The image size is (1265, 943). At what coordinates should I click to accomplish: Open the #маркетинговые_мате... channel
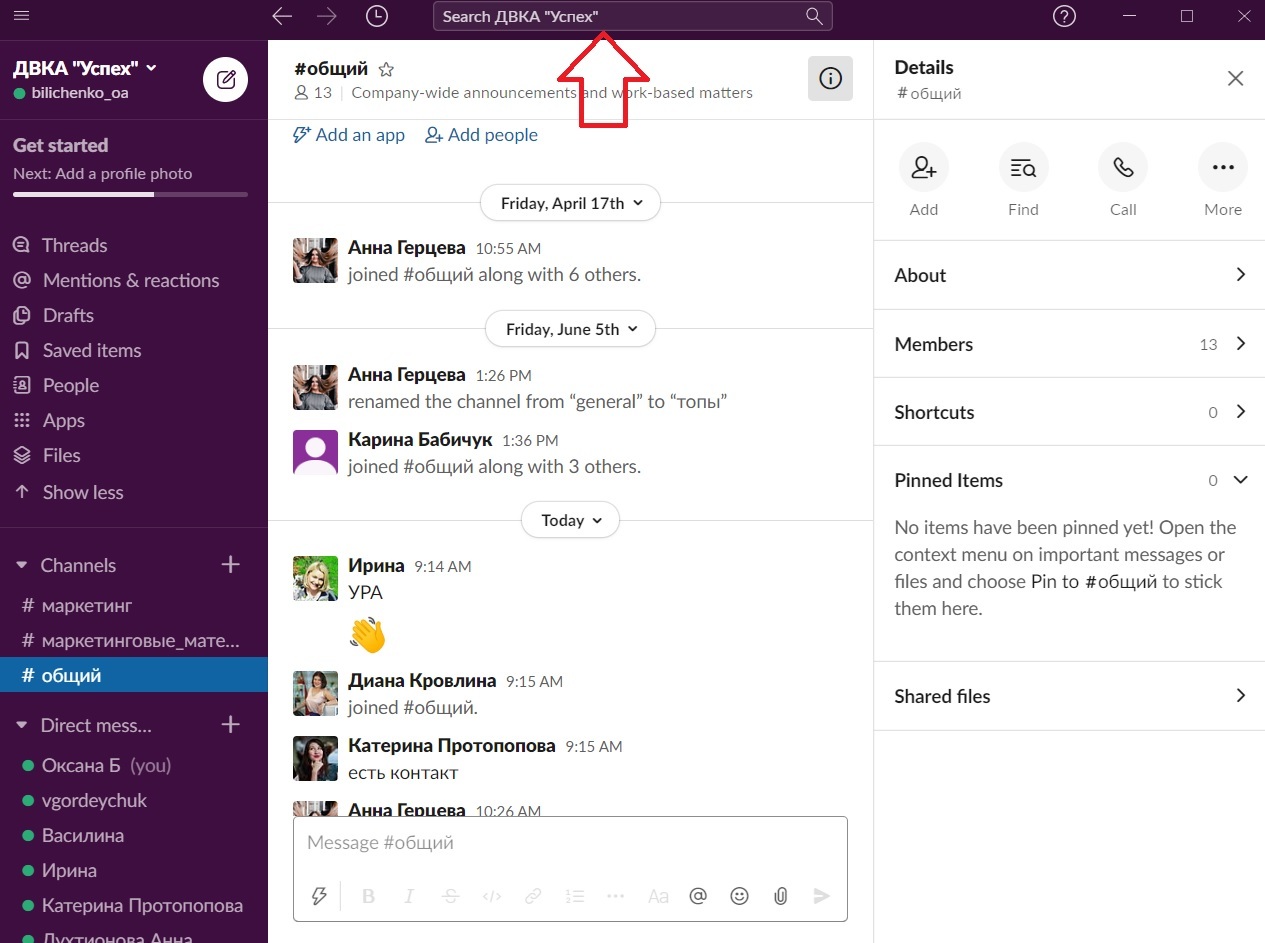click(134, 640)
